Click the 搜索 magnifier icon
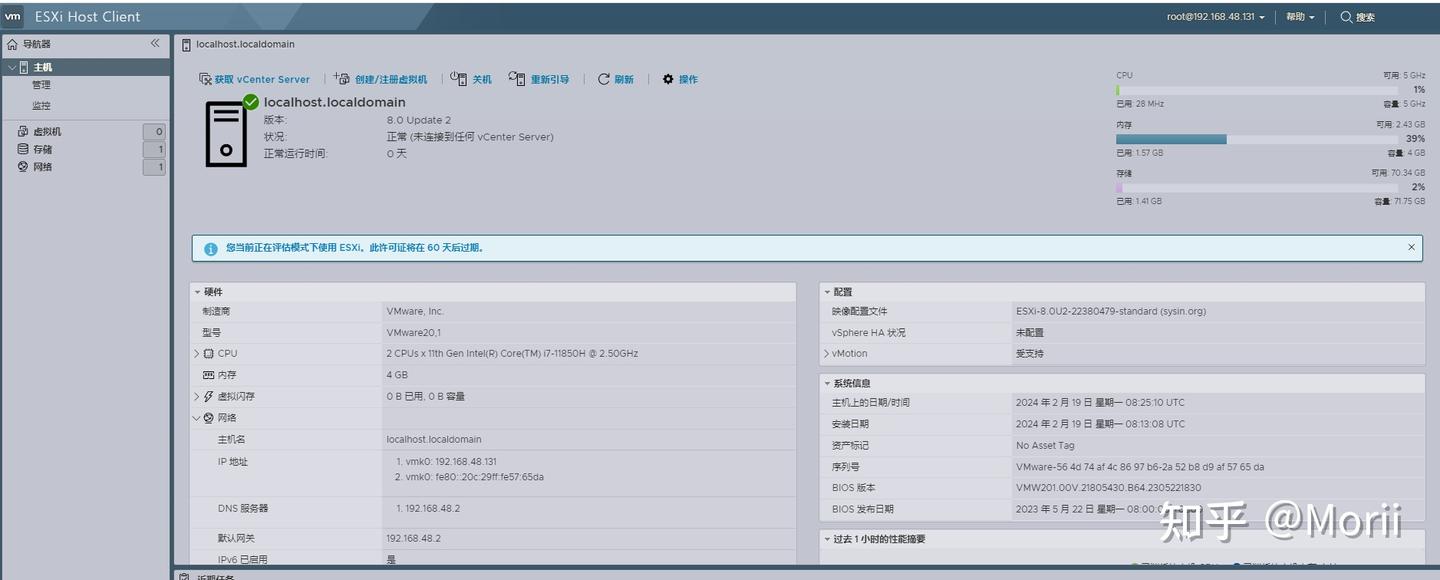This screenshot has height=580, width=1440. [x=1349, y=16]
